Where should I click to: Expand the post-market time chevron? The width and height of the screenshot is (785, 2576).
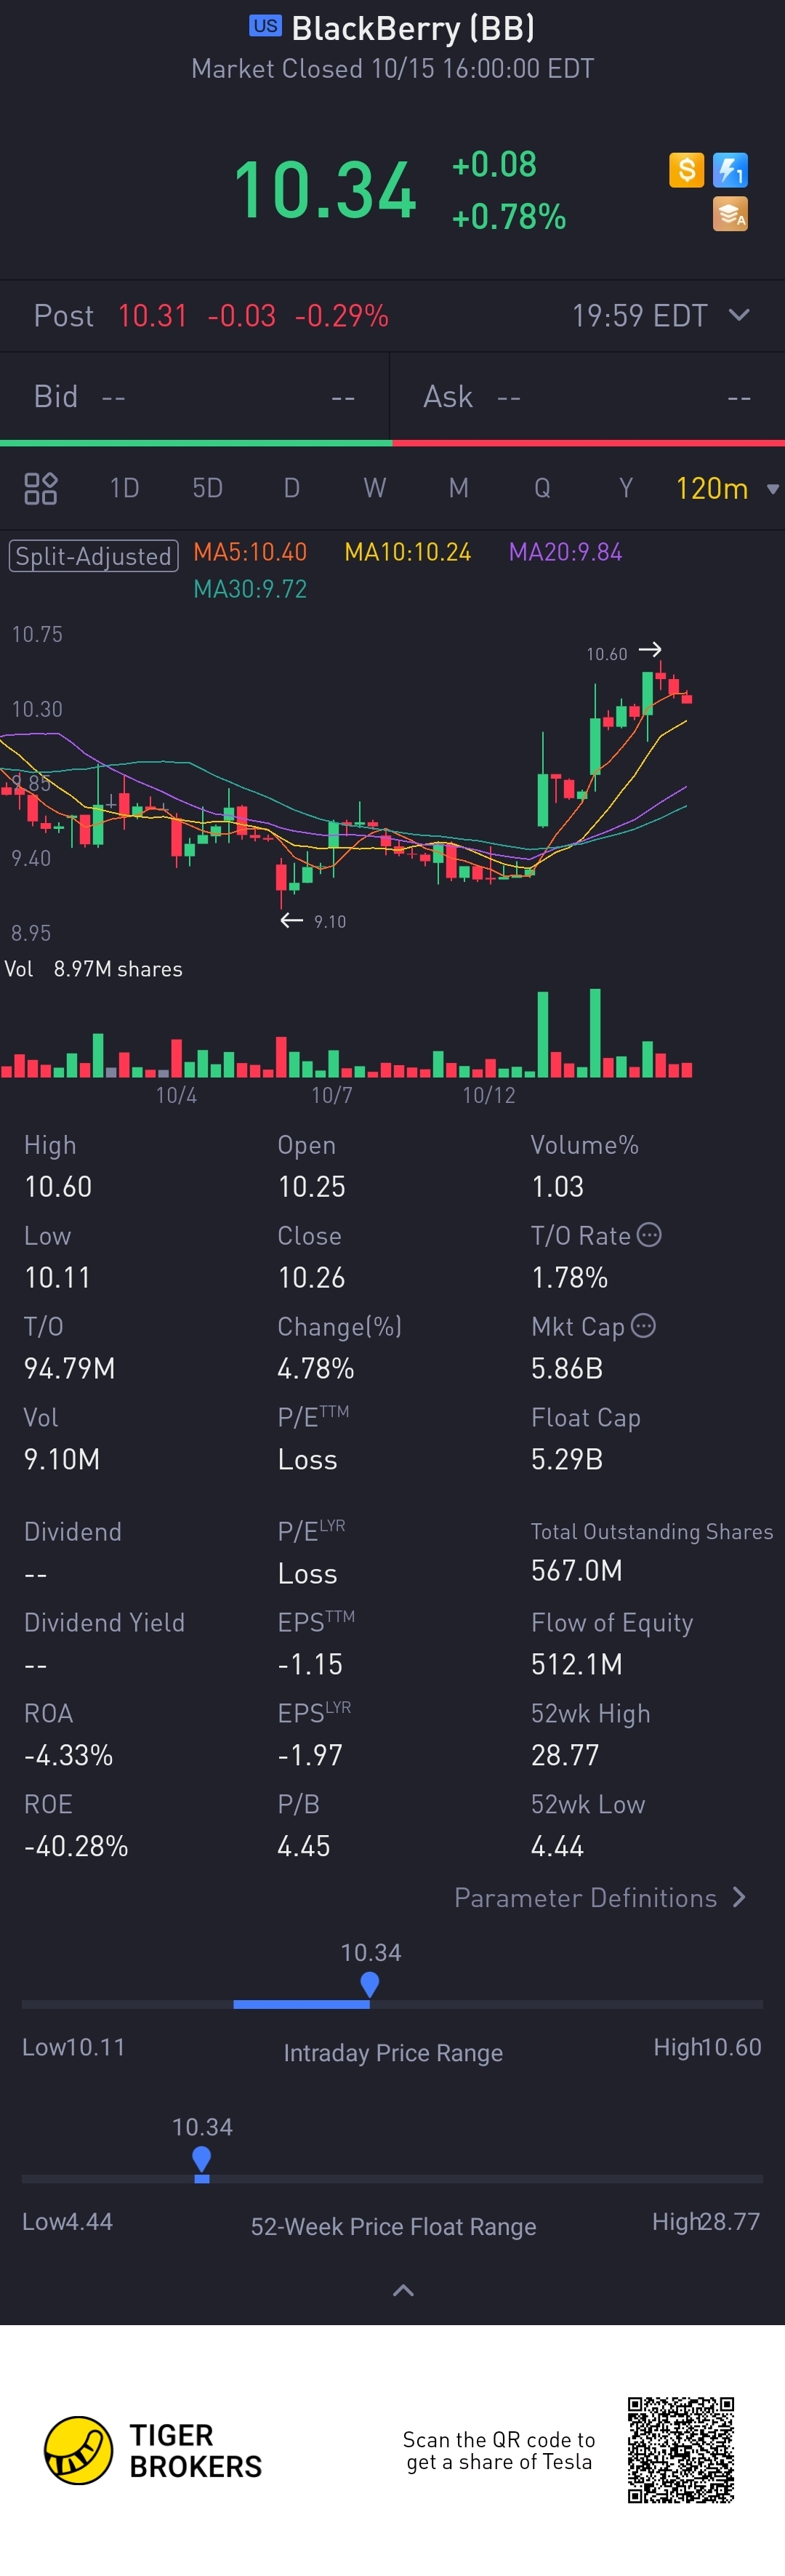tap(739, 315)
